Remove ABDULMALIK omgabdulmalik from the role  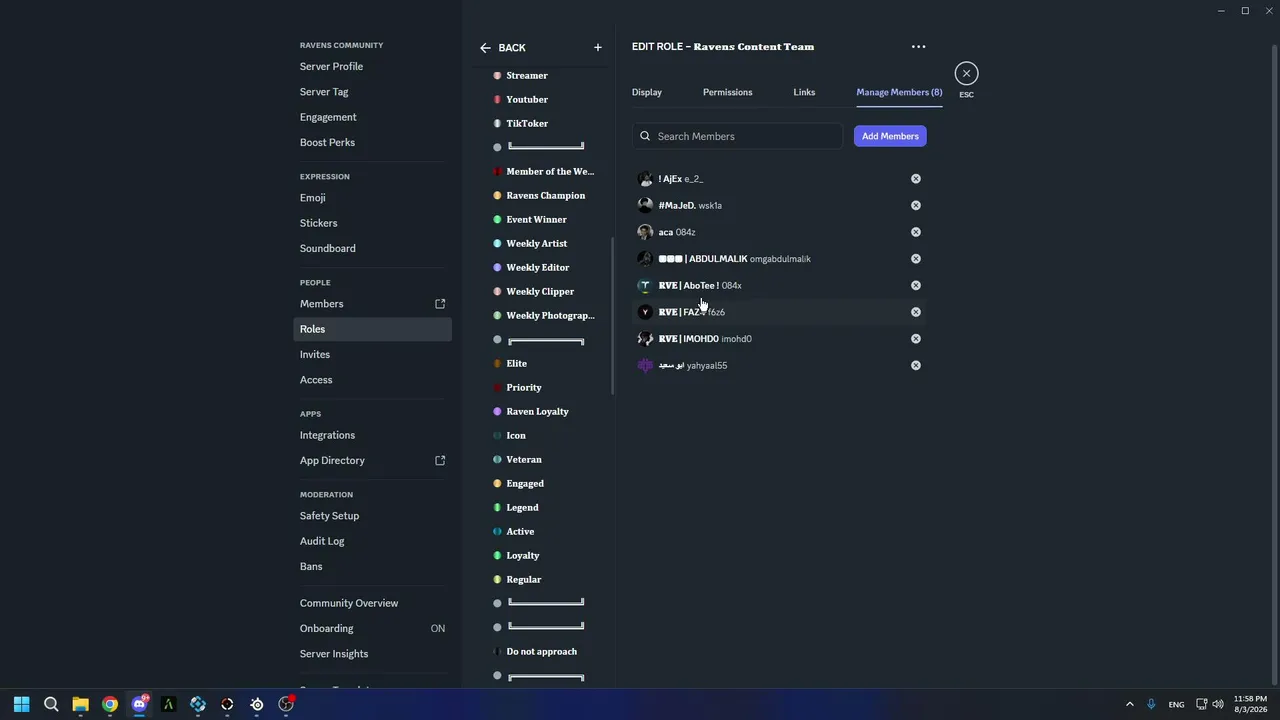[x=915, y=259]
